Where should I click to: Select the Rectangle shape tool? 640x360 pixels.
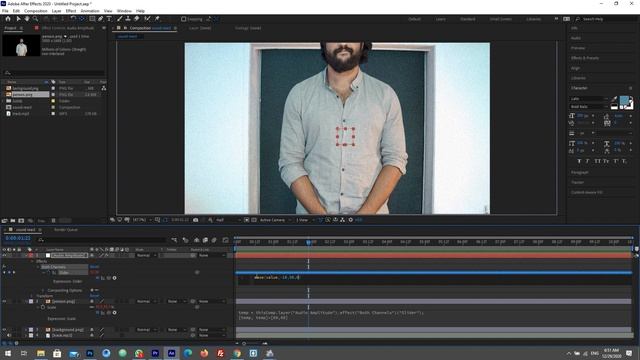92,19
